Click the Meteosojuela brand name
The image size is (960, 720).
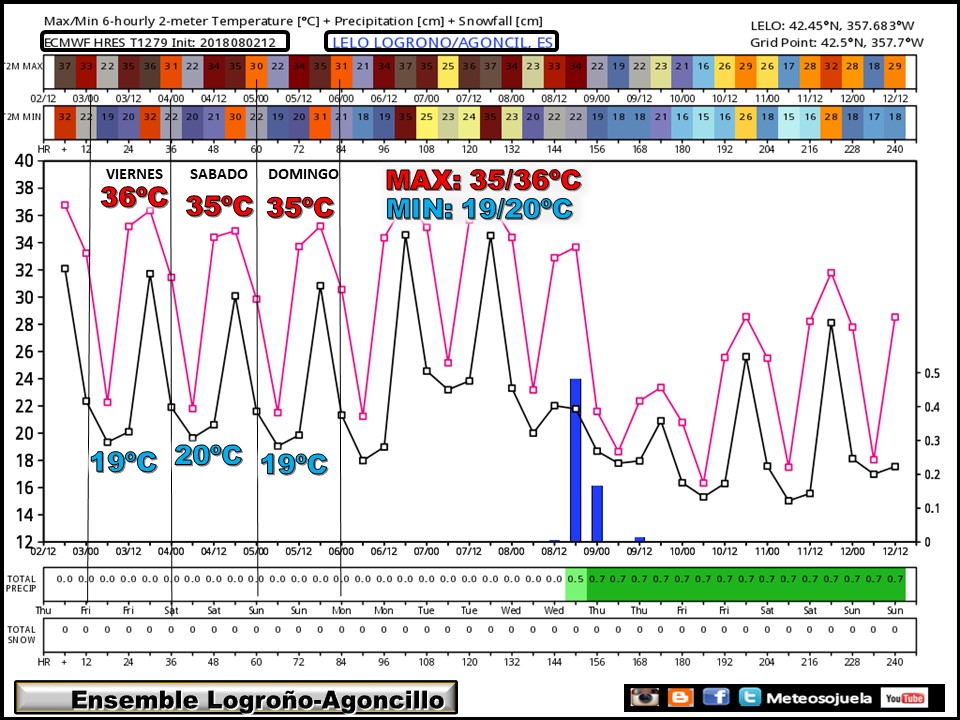(819, 698)
